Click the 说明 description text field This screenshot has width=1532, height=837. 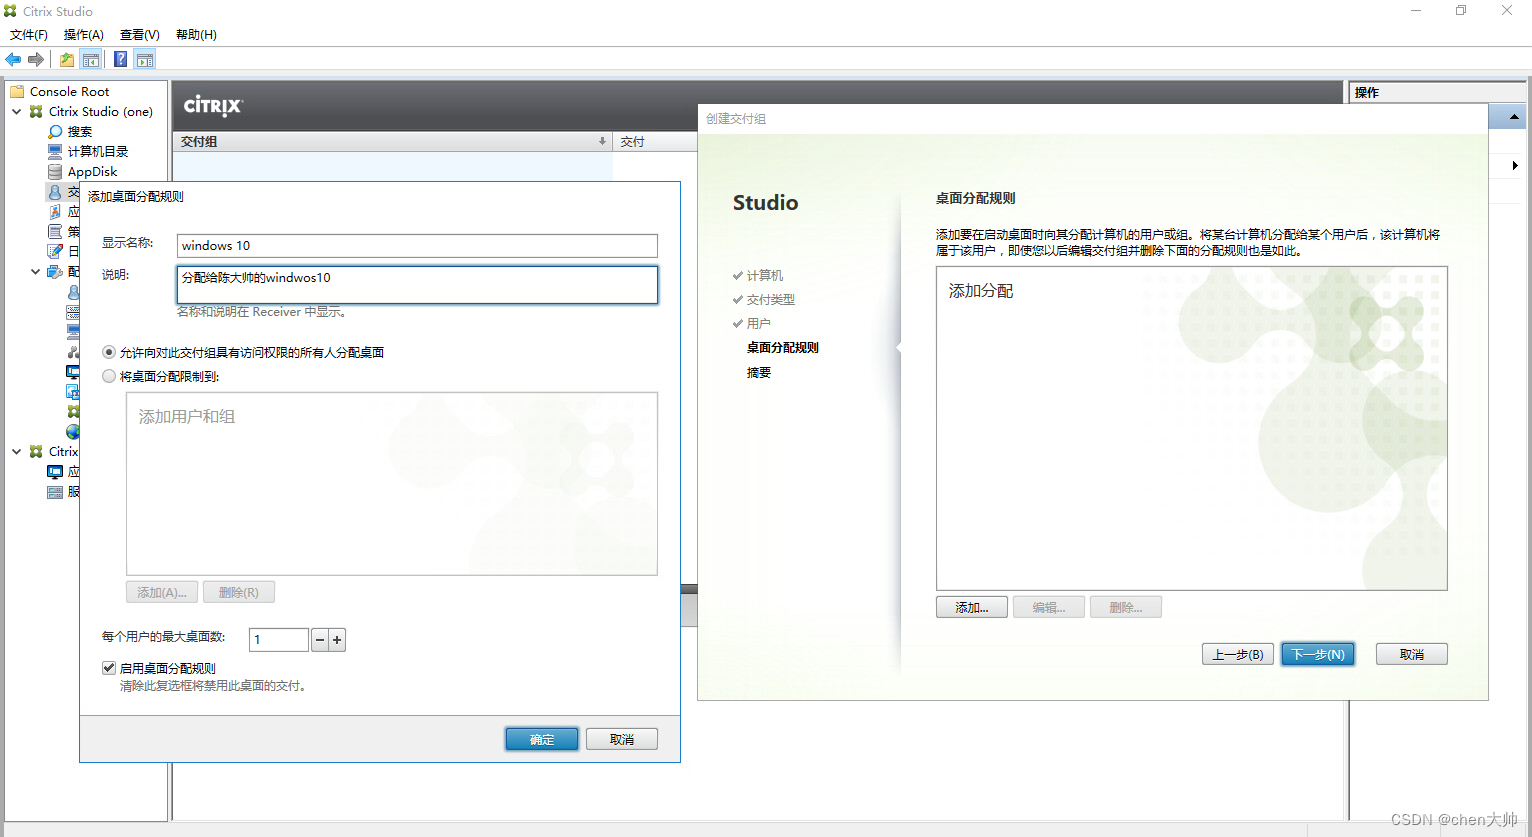coord(417,284)
